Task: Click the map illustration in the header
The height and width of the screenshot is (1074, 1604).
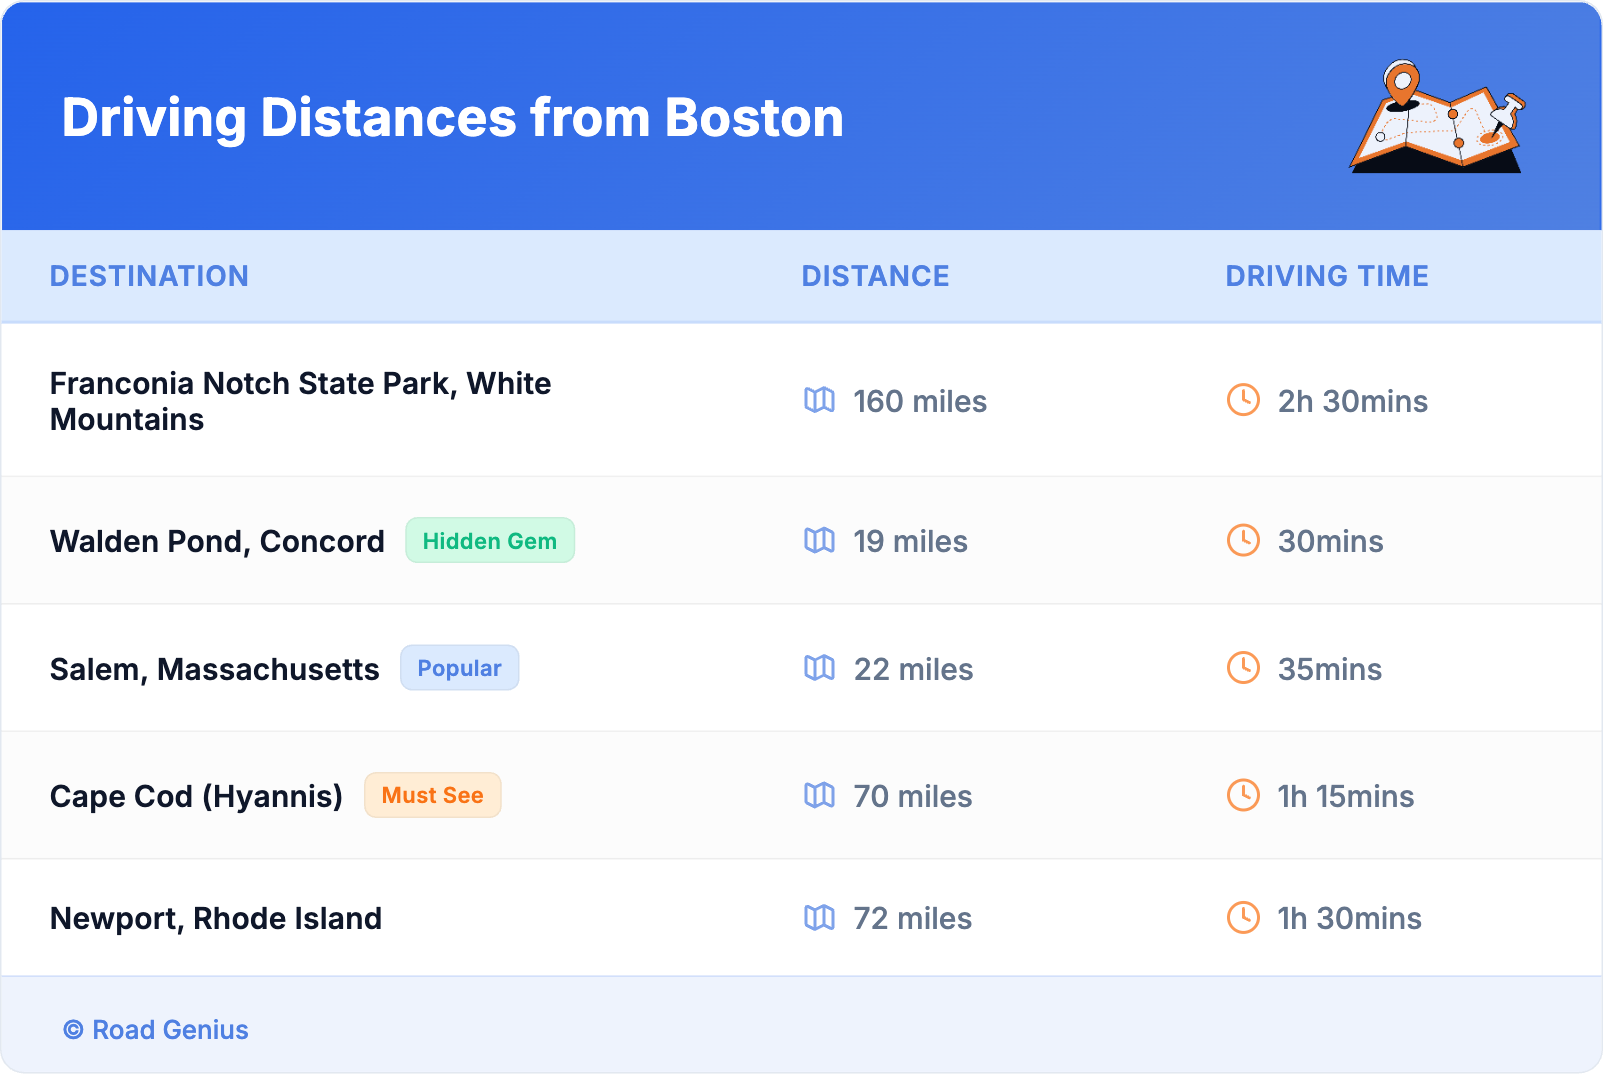Action: point(1437,116)
